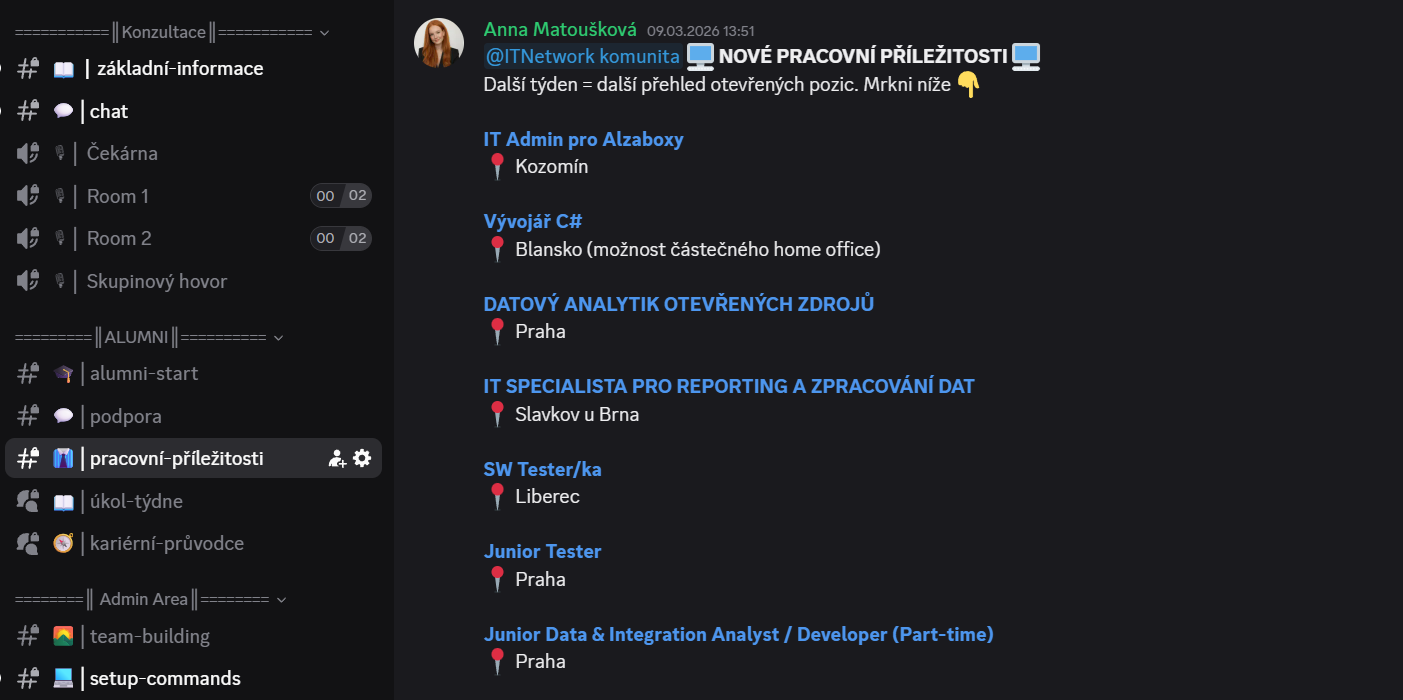Screen dimensions: 1403x700
Task: Select the Room 2 voice channel speaker icon
Action: (27, 238)
